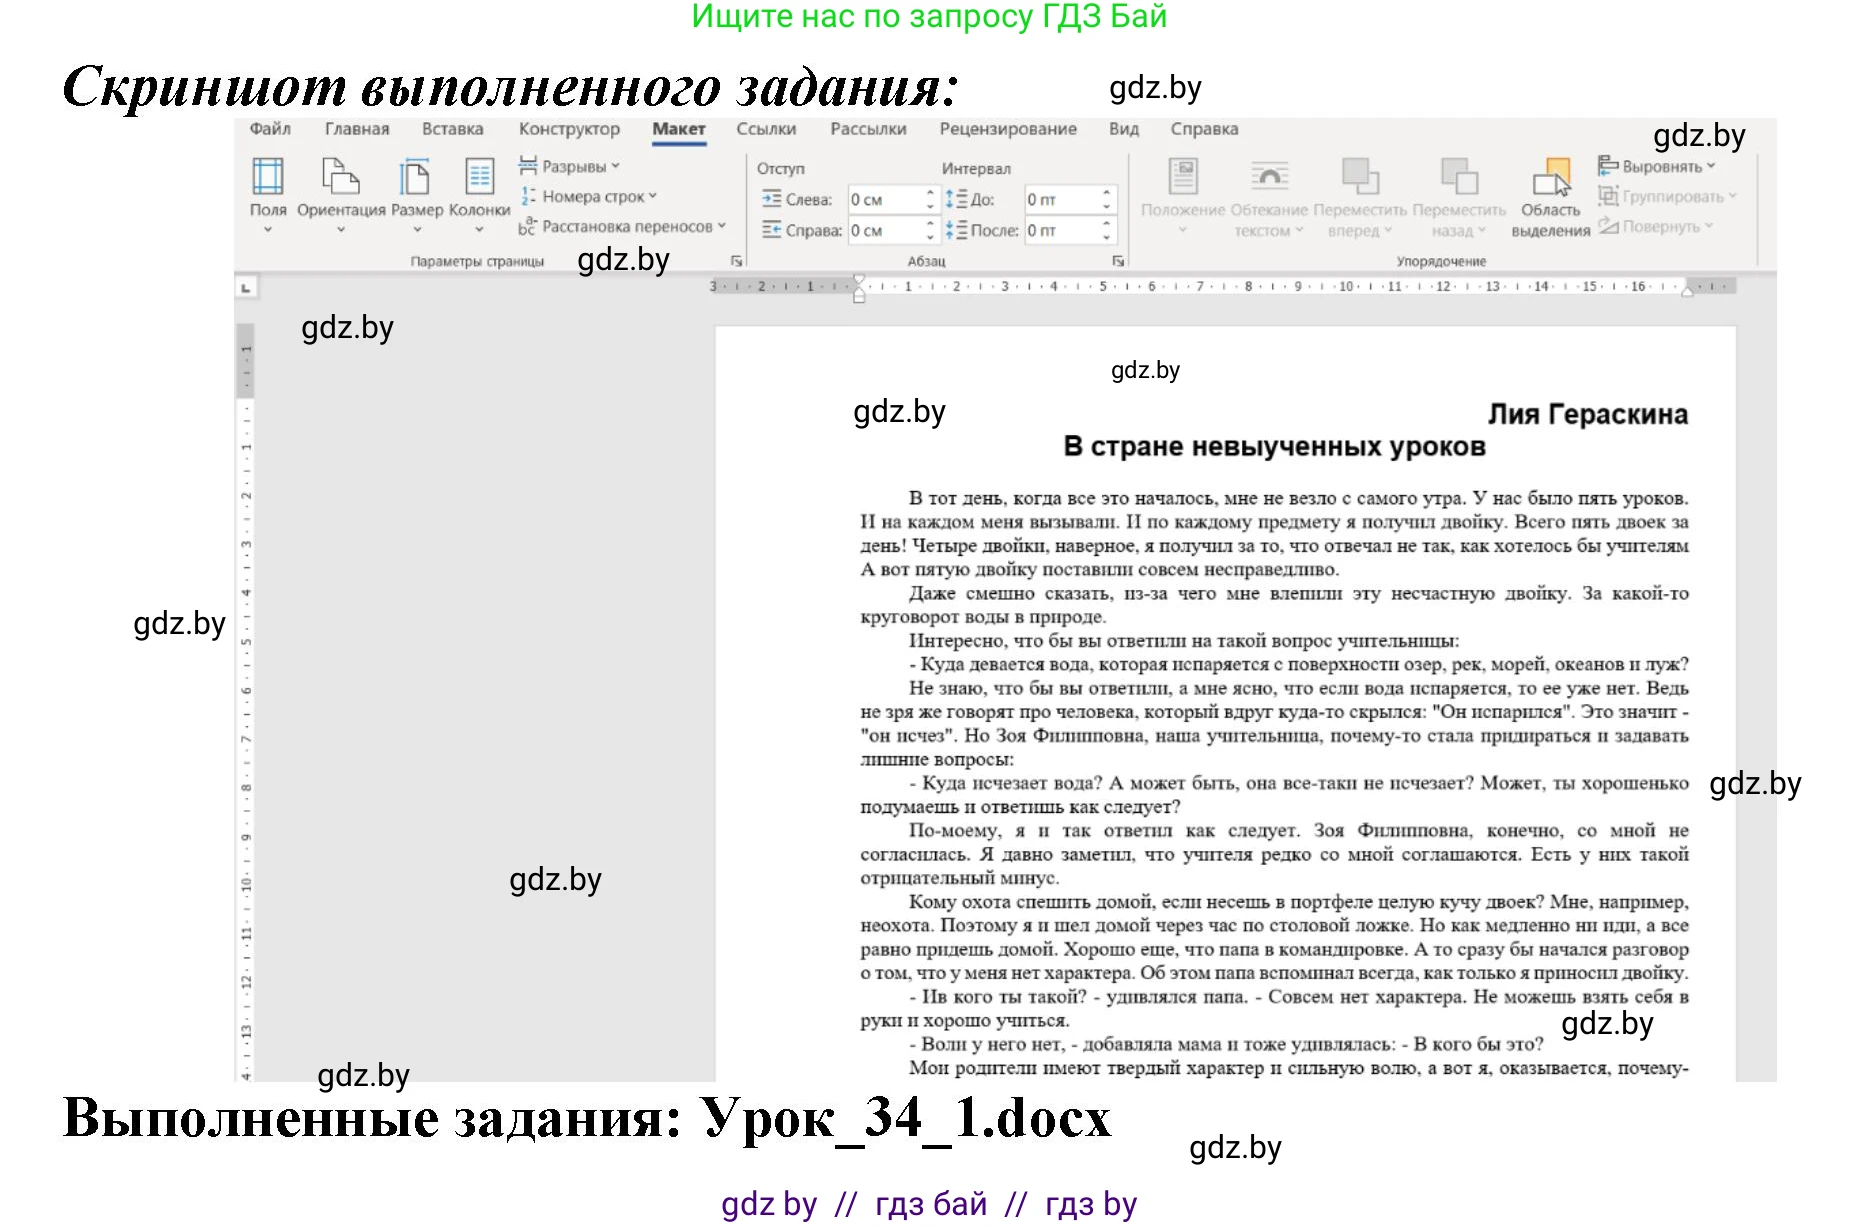The height and width of the screenshot is (1226, 1861).
Task: Decrease the Слева indent value
Action: (930, 207)
